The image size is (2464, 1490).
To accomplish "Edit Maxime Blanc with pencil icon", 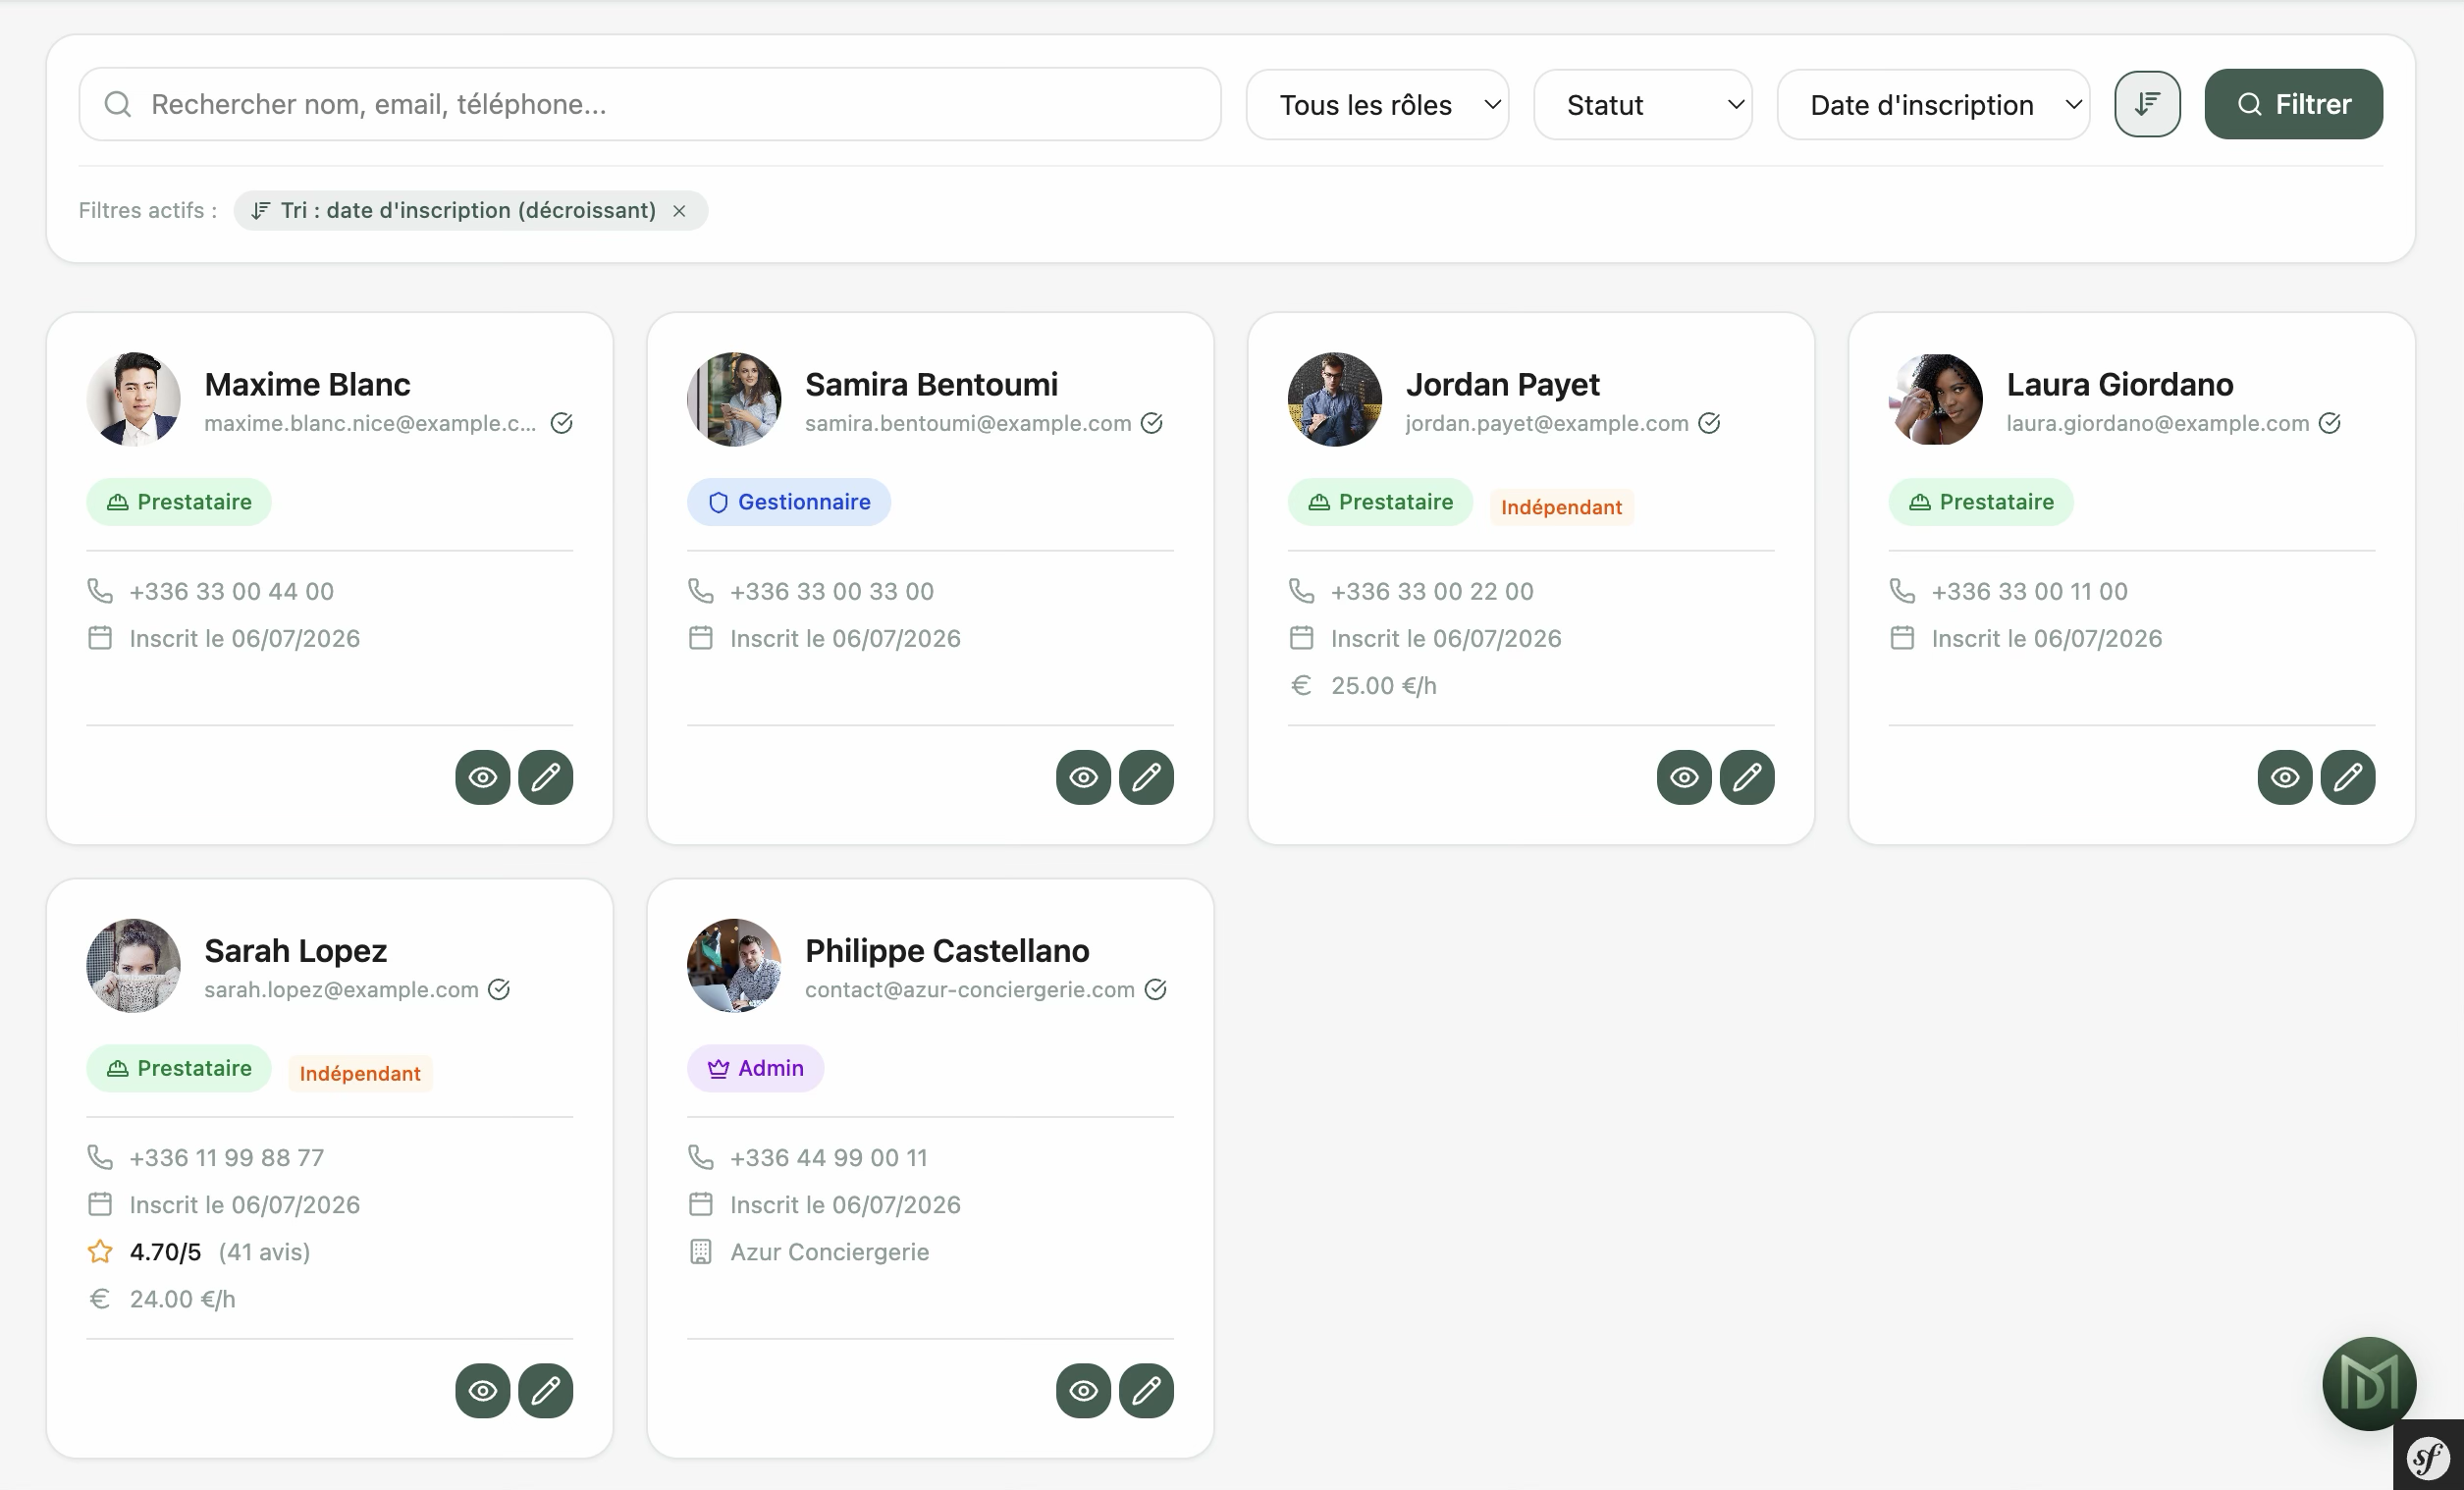I will tap(545, 777).
